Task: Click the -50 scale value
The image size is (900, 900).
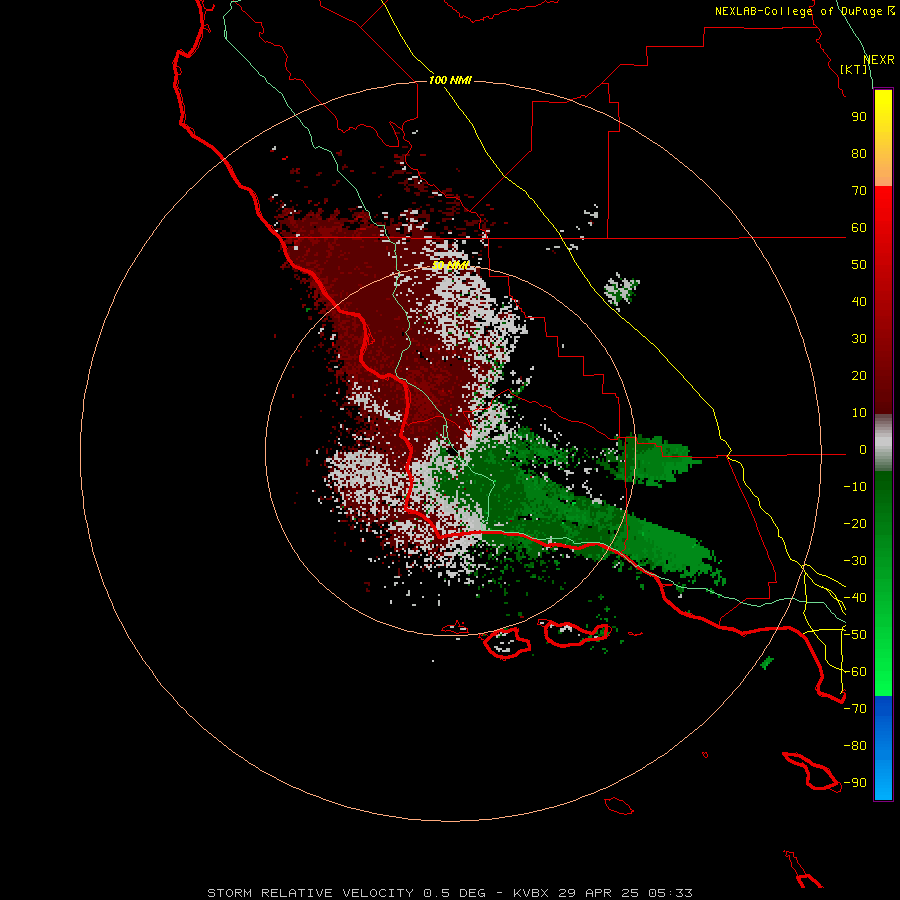Action: pos(855,635)
